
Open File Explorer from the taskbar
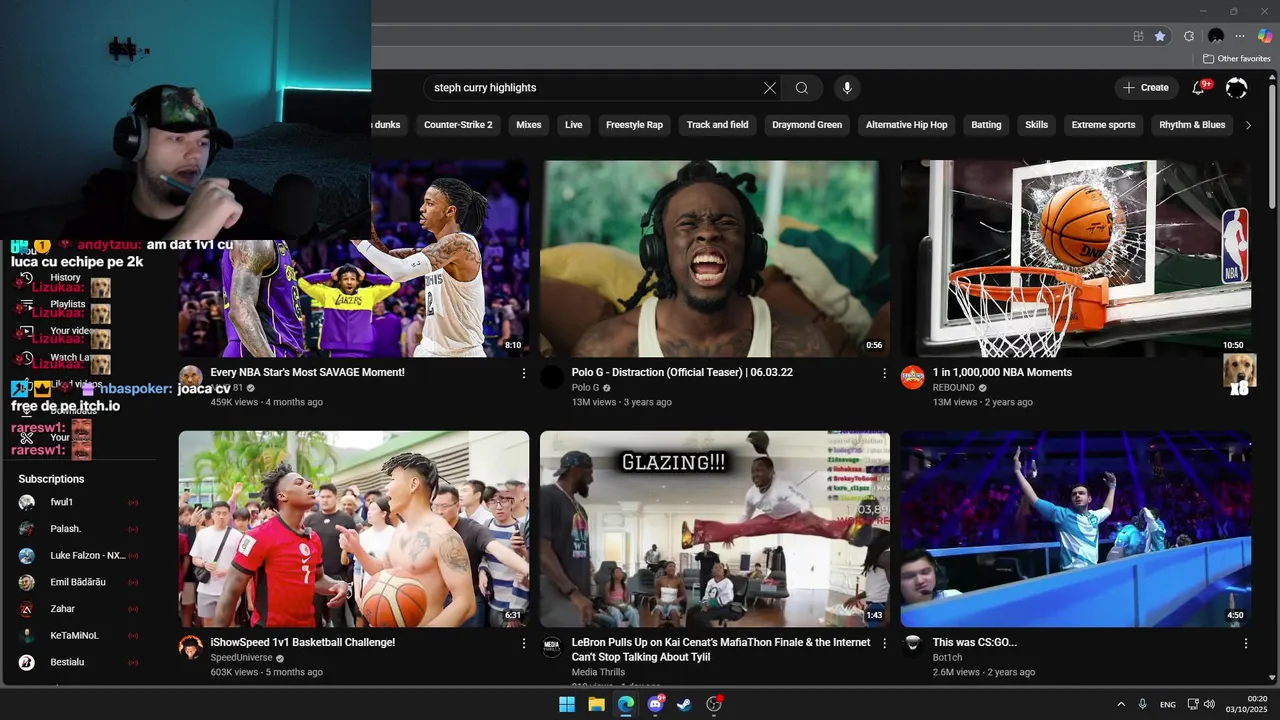pyautogui.click(x=596, y=704)
